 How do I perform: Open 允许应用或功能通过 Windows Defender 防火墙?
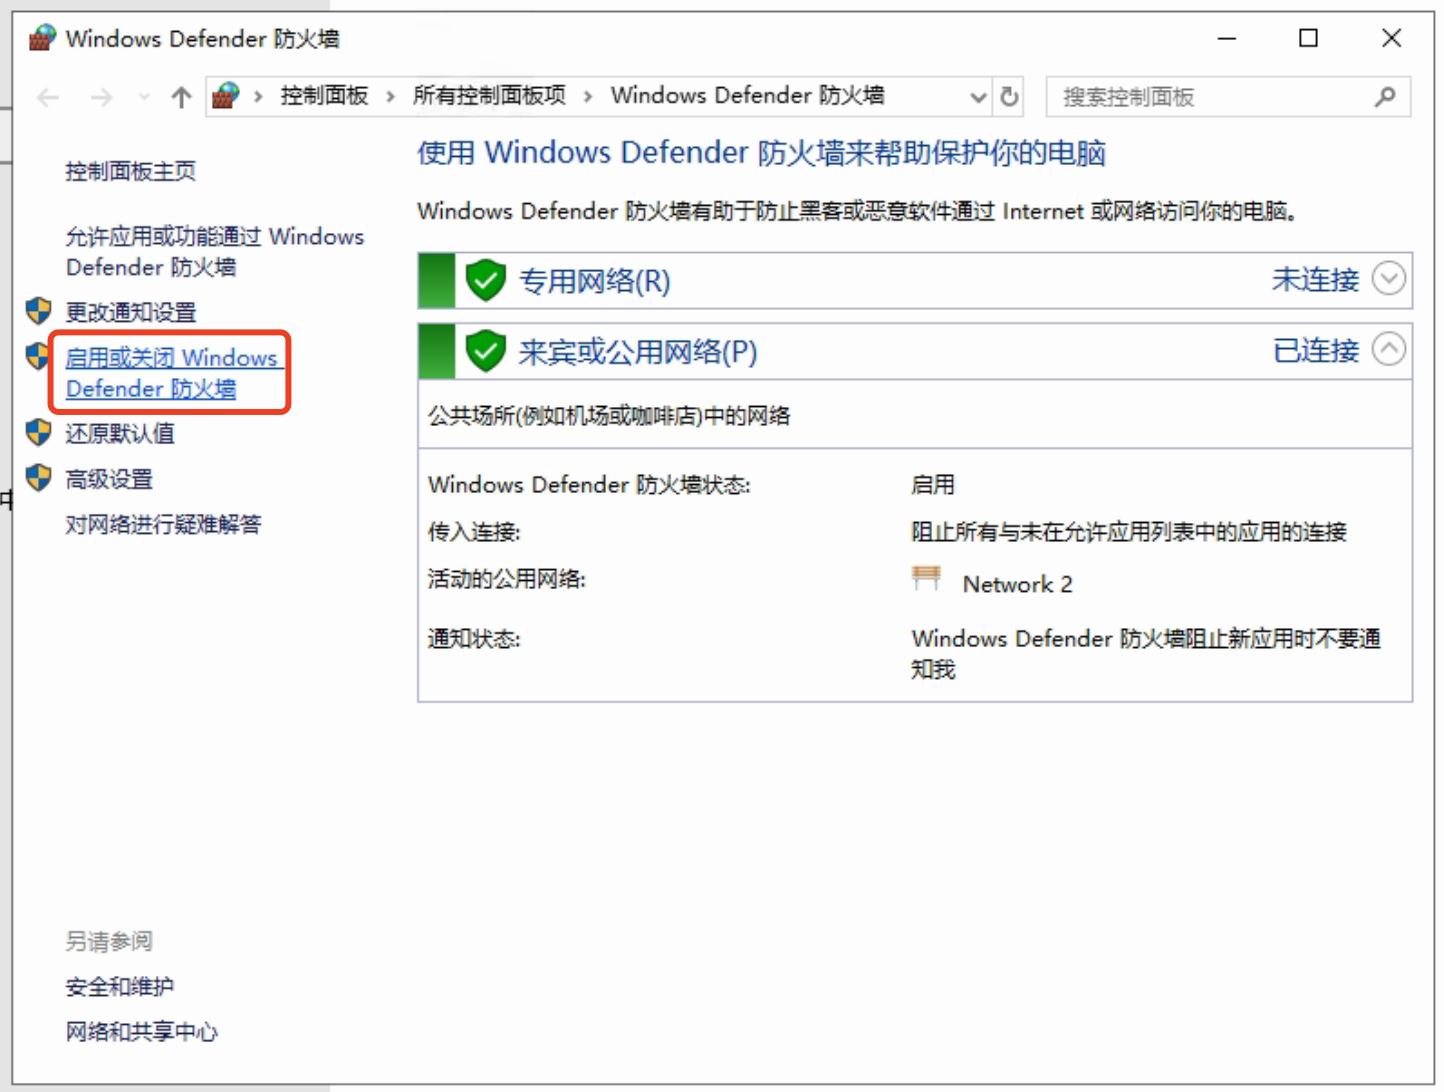point(215,252)
